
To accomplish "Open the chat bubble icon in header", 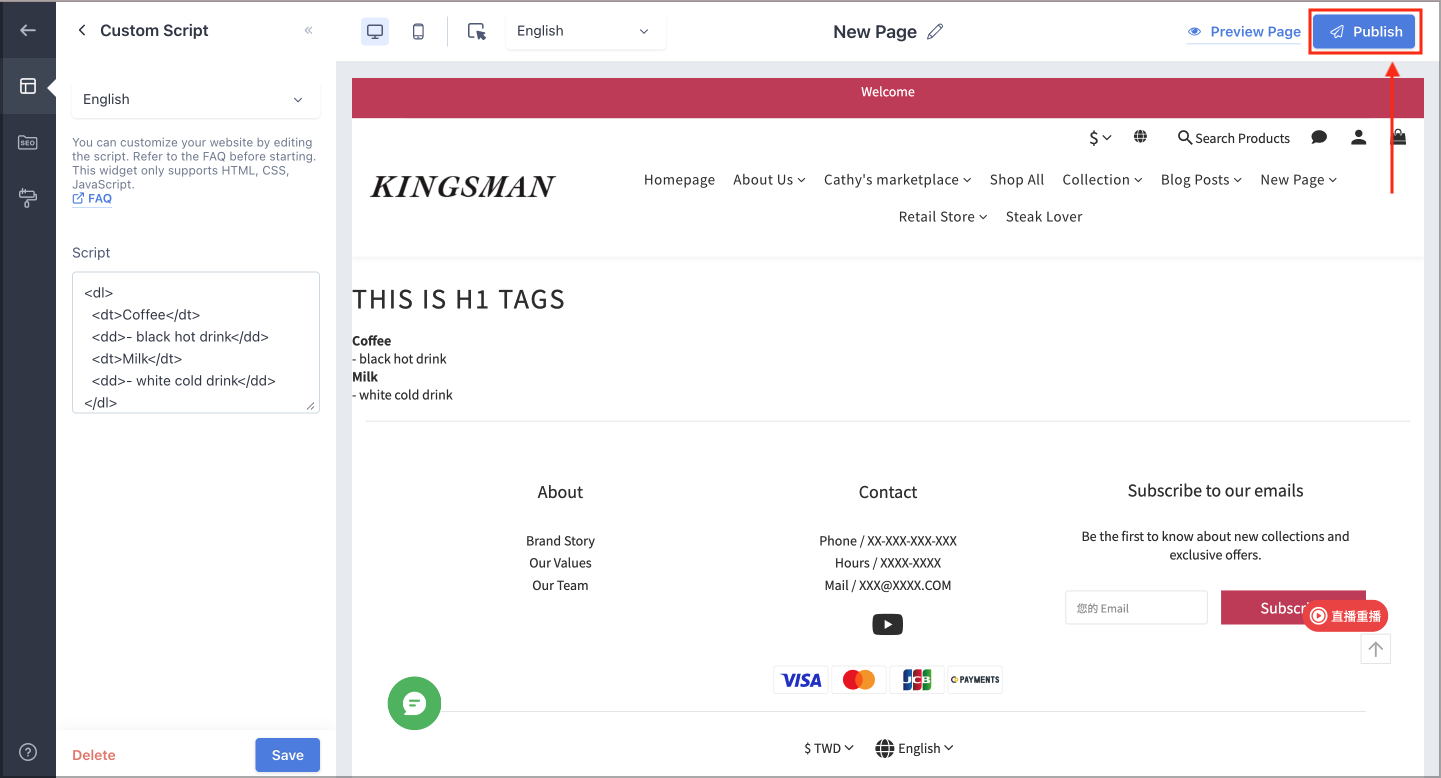I will pyautogui.click(x=1319, y=138).
